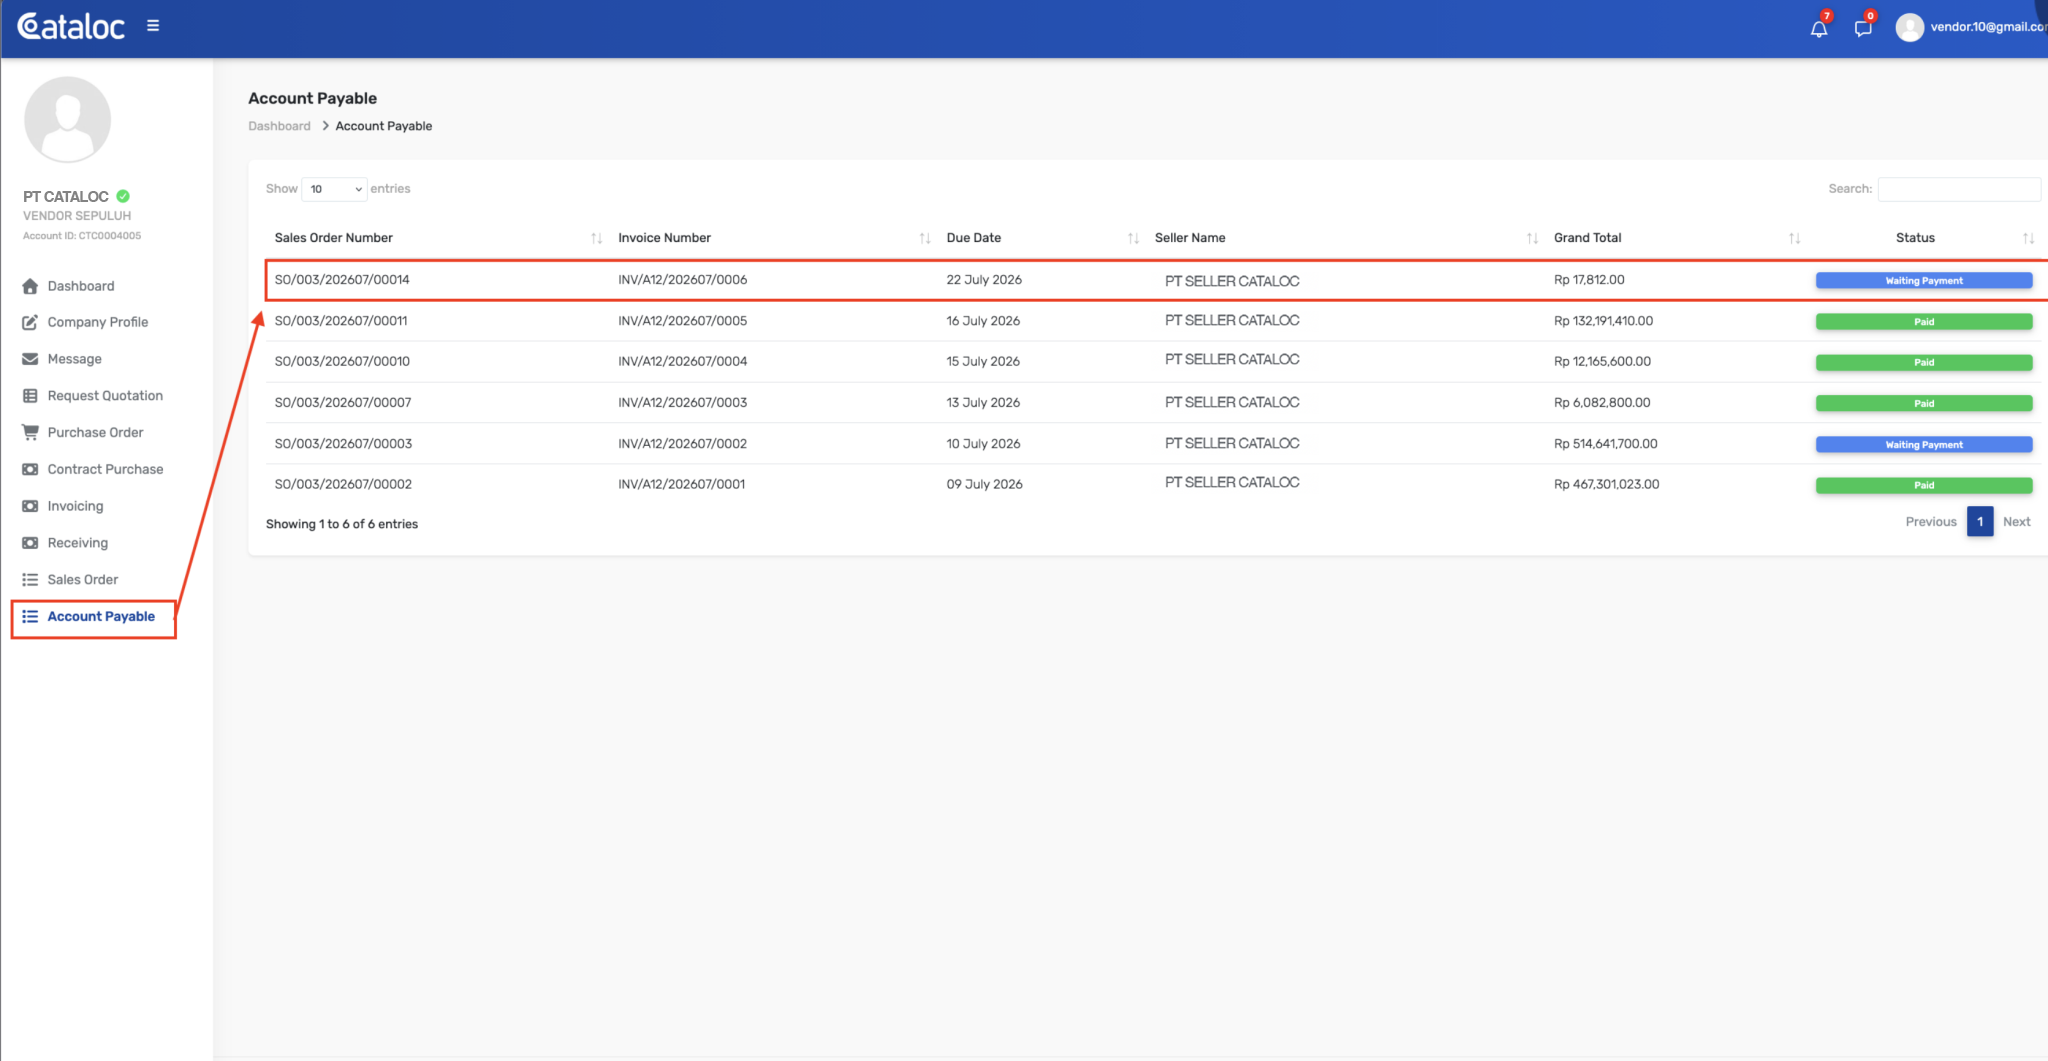Screen dimensions: 2048x1061
Task: Click the Invoicing icon
Action: (x=30, y=506)
